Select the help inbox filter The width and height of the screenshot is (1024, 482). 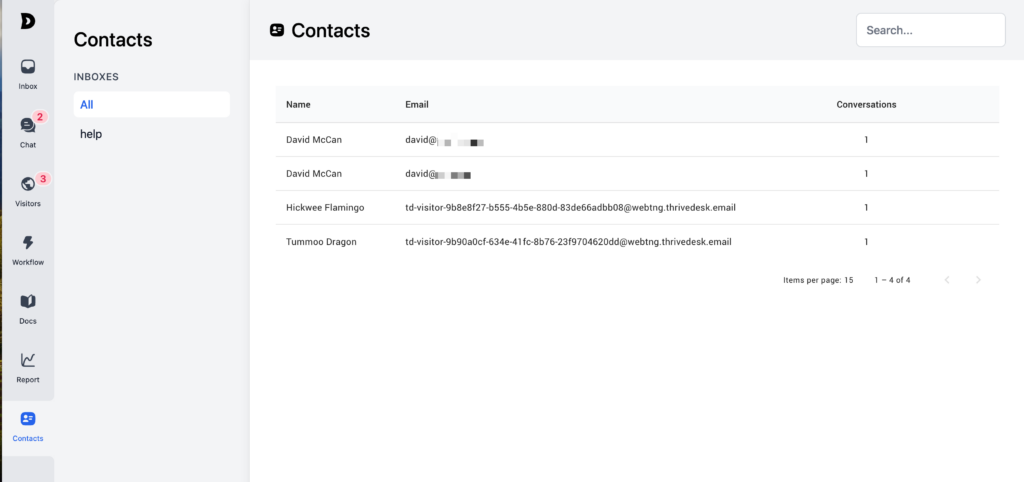[151, 134]
